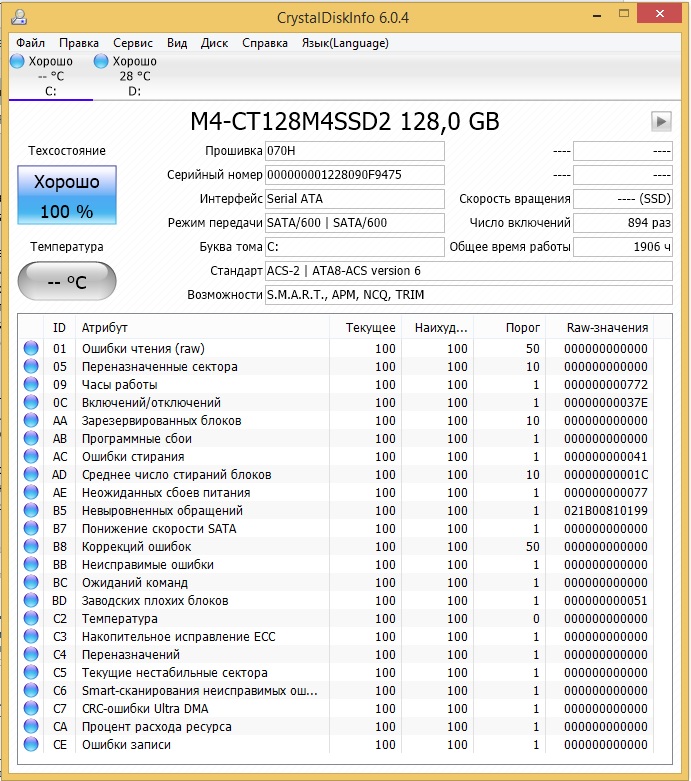Click status icon for attribute C2
The height and width of the screenshot is (781, 691).
(x=31, y=618)
